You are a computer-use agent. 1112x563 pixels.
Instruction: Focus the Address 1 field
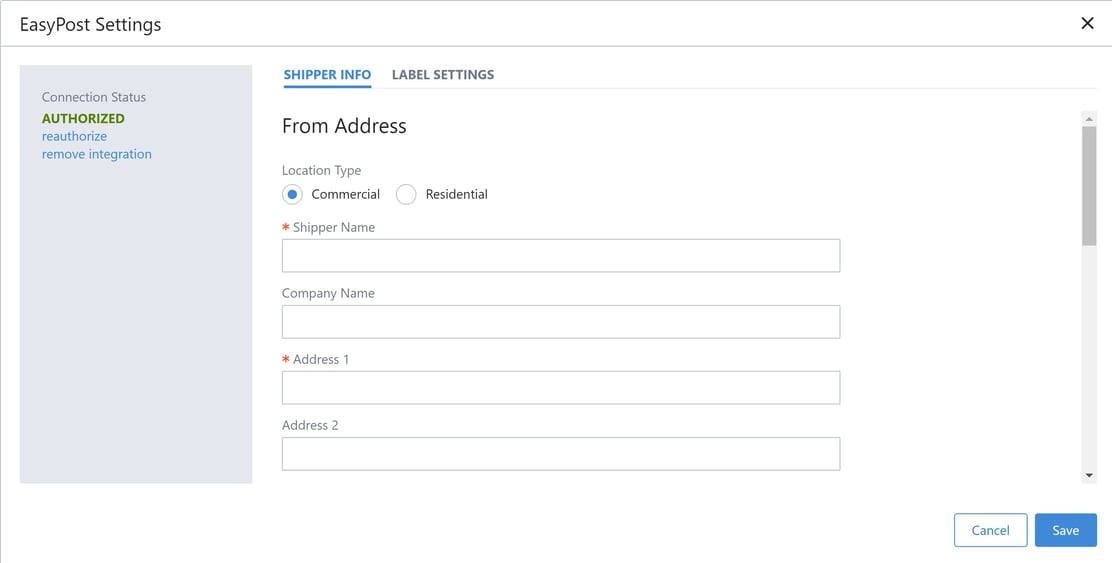(561, 387)
